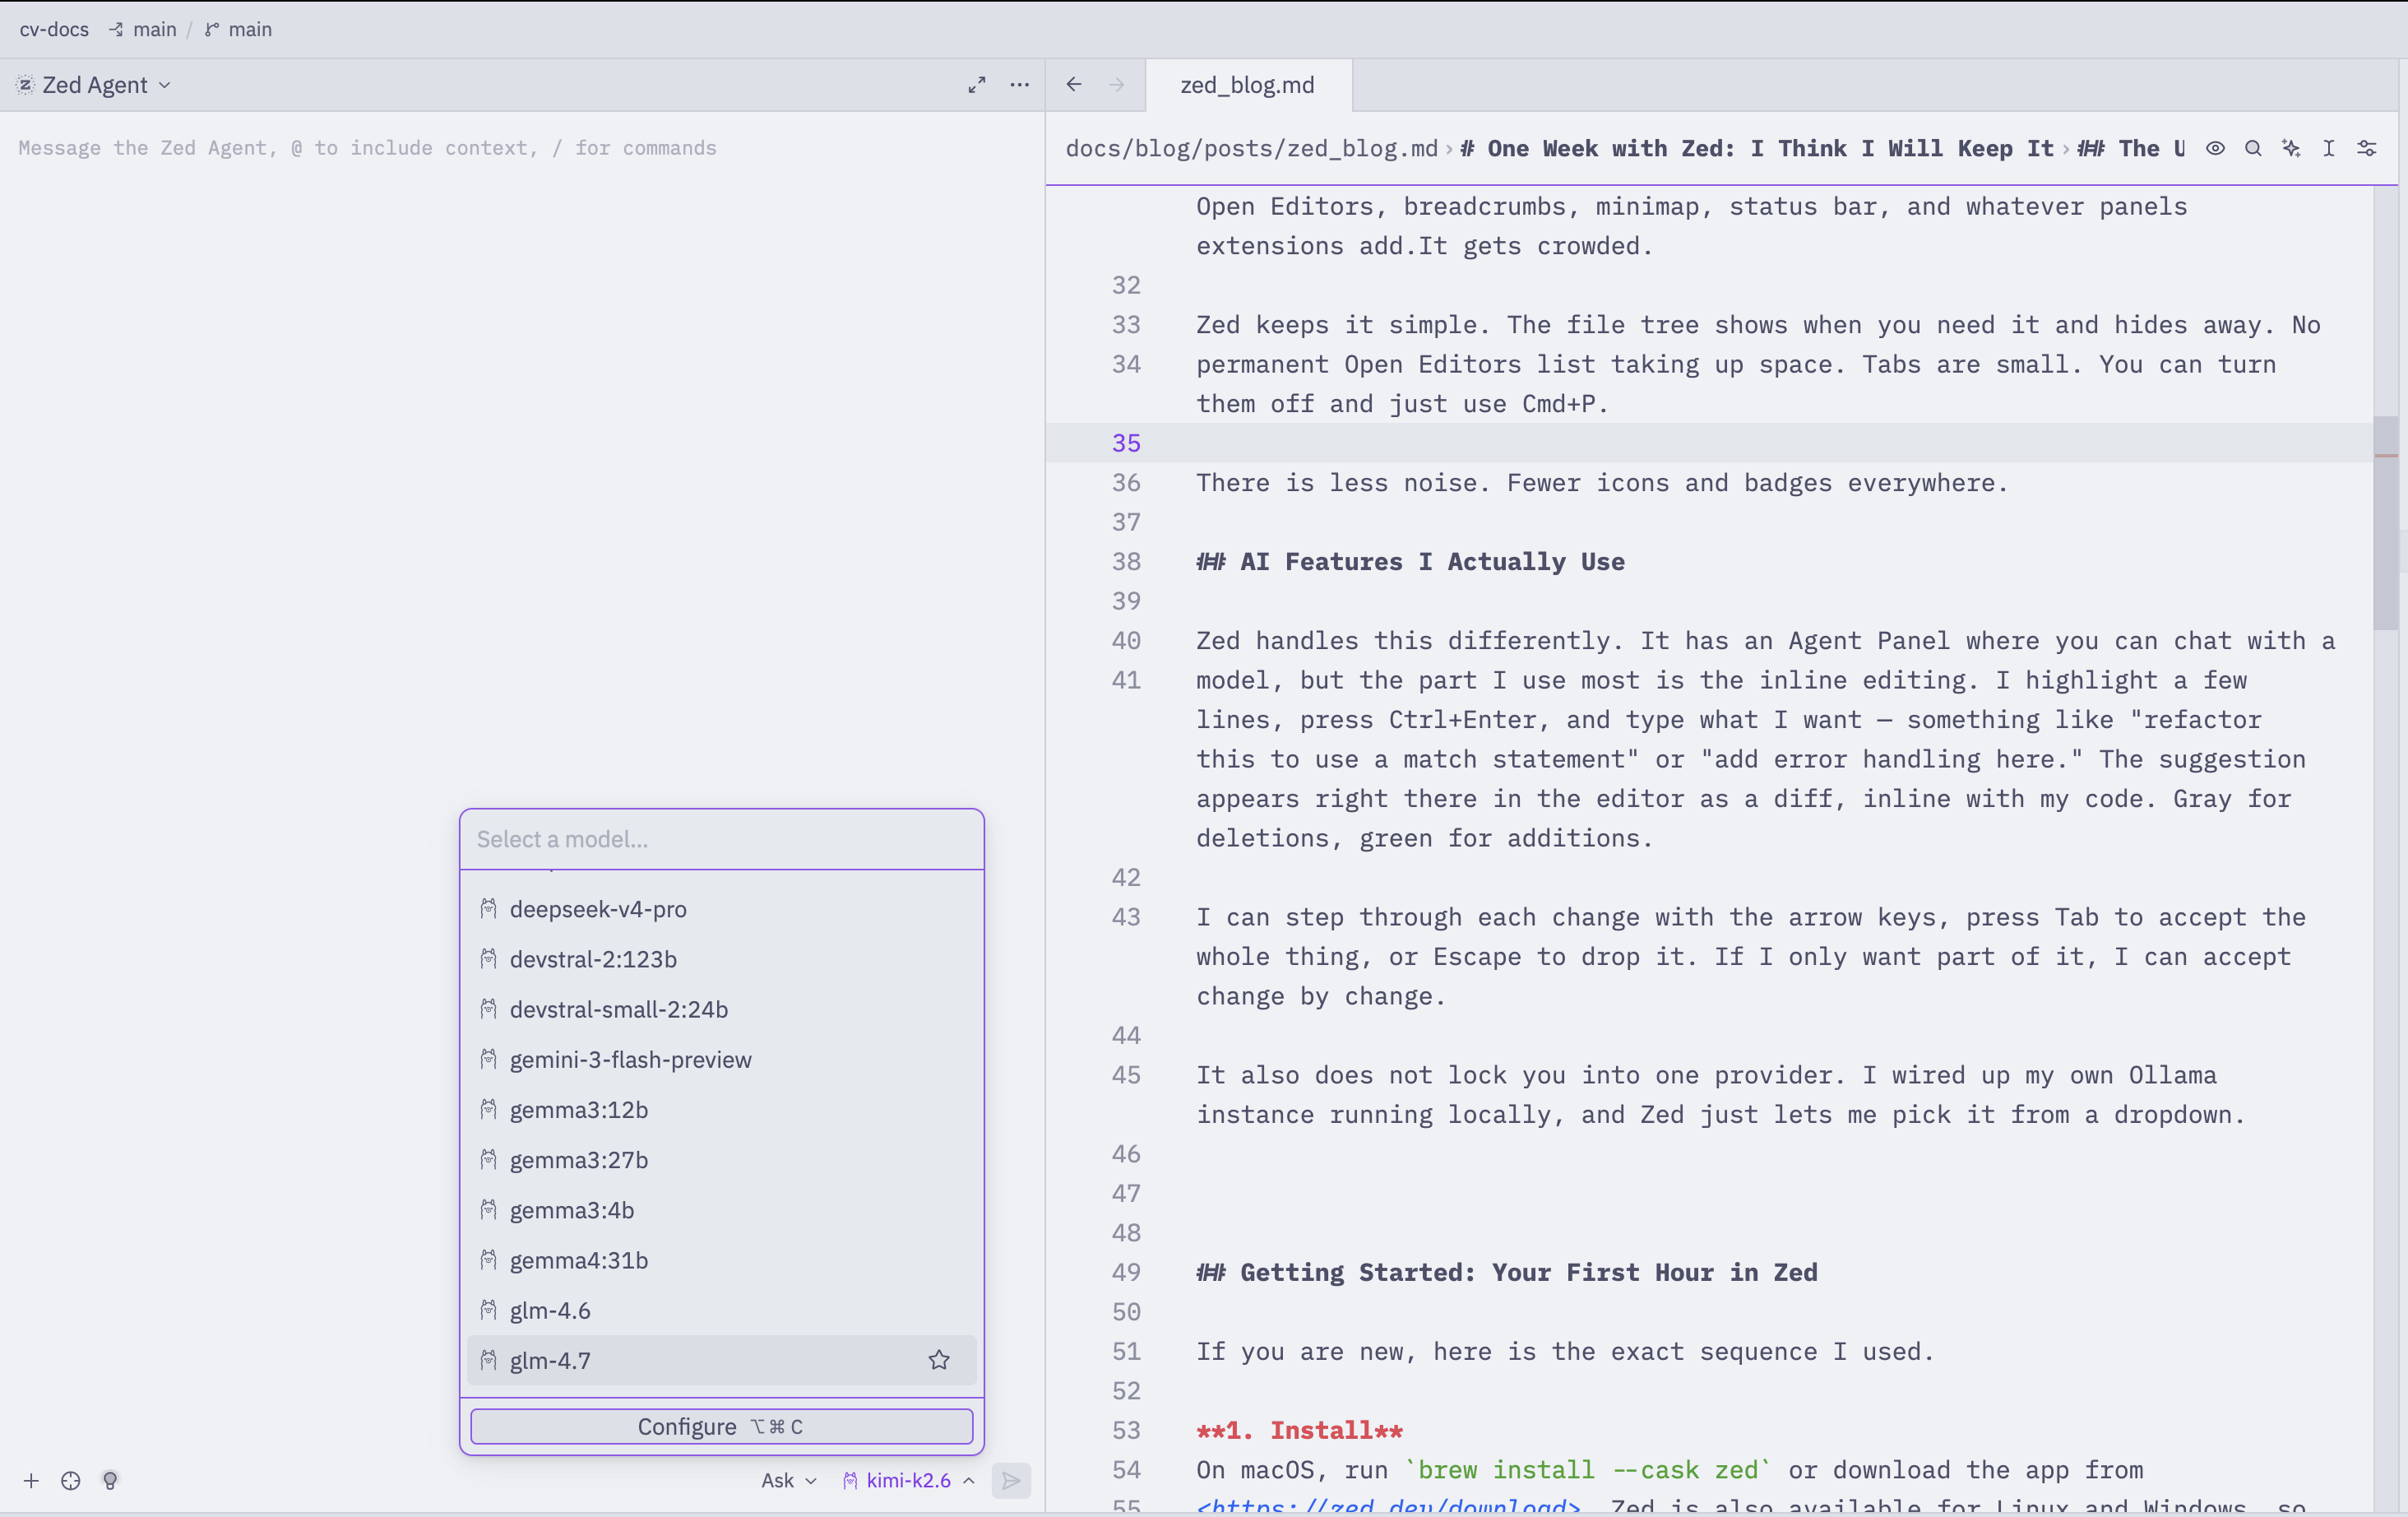Screen dimensions: 2408x1517
Task: Favorite glm-4.7 with the star icon
Action: click(939, 1360)
